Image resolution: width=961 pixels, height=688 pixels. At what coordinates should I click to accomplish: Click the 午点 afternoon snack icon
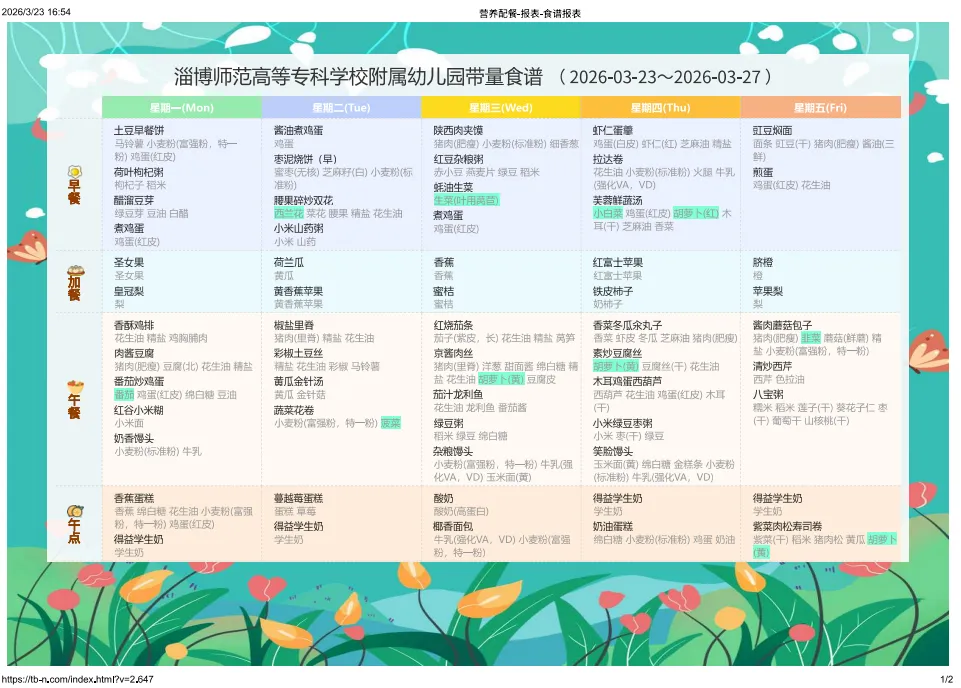click(73, 511)
